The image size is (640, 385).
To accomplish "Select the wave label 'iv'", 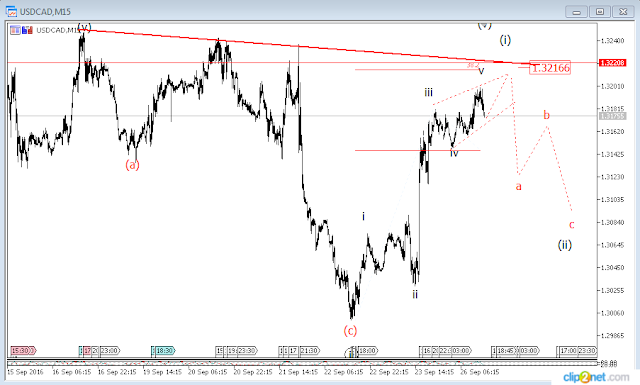I will pos(454,153).
